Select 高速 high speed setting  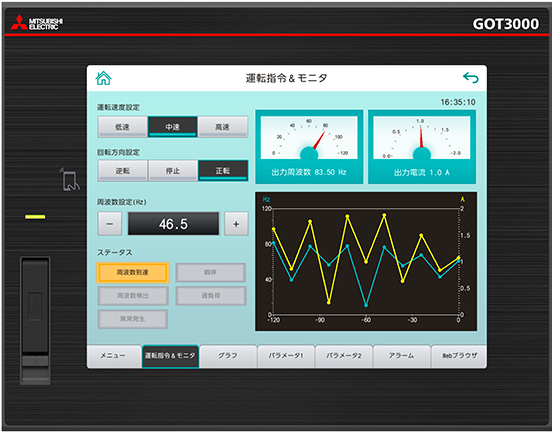click(x=223, y=127)
